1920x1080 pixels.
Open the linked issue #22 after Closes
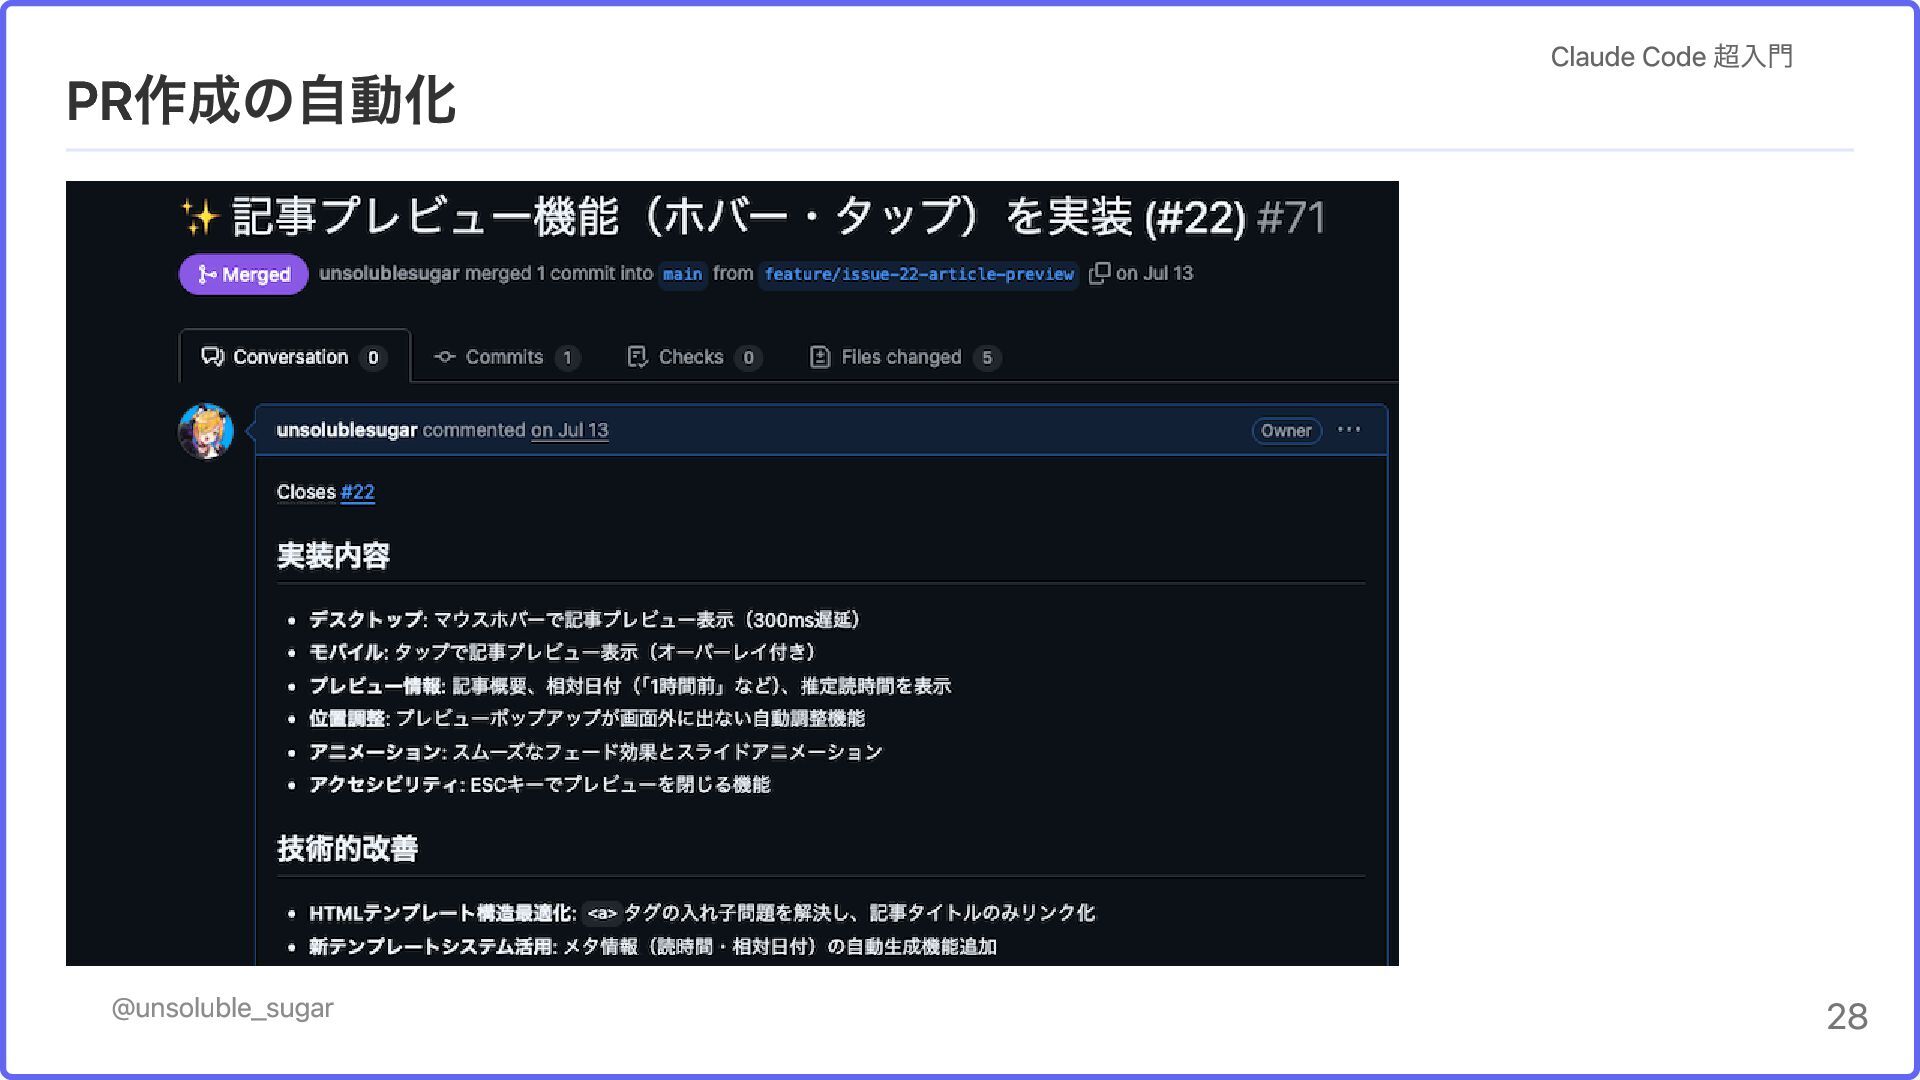[x=357, y=492]
